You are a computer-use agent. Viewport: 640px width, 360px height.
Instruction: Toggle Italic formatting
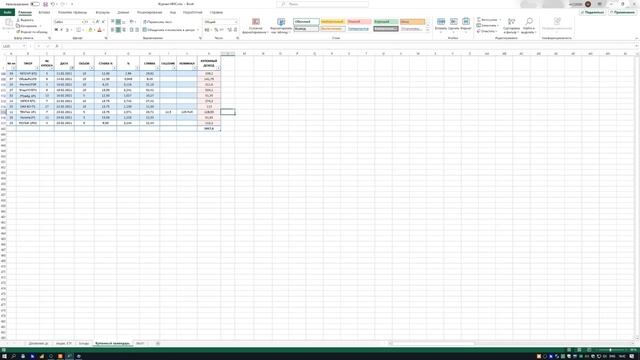click(x=62, y=30)
